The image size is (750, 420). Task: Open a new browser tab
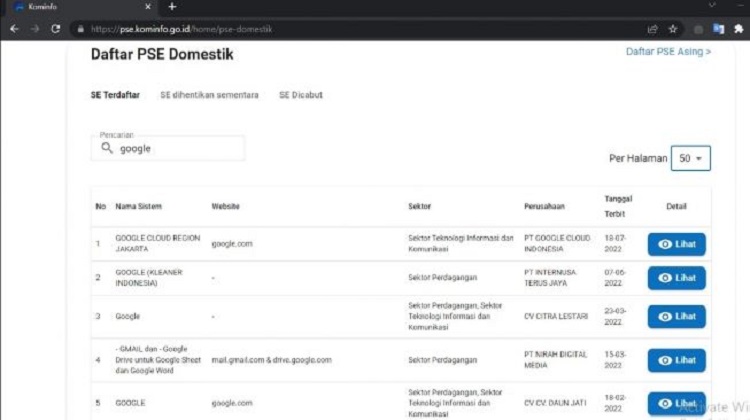point(172,7)
